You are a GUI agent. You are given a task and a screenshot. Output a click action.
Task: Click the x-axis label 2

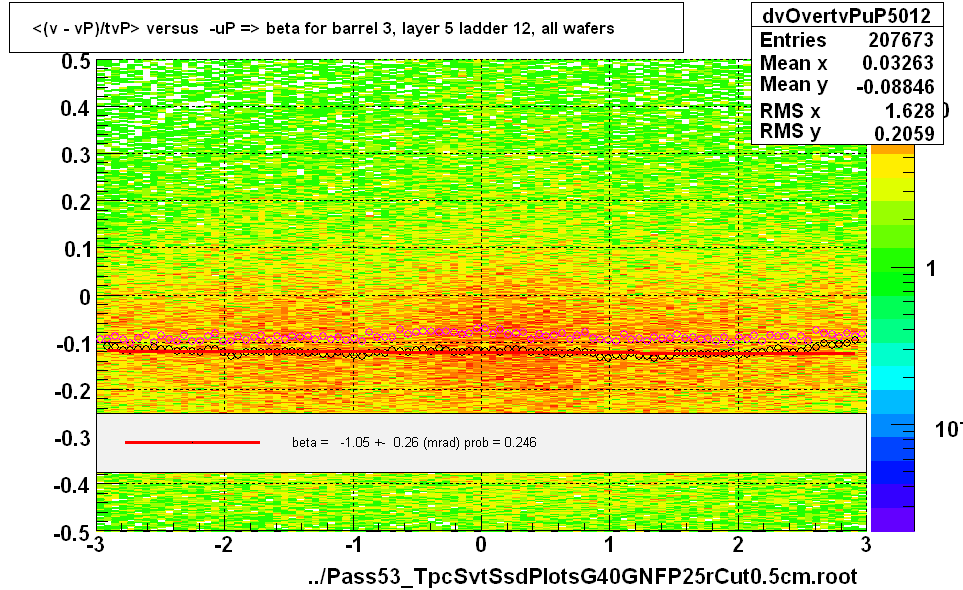pyautogui.click(x=738, y=545)
